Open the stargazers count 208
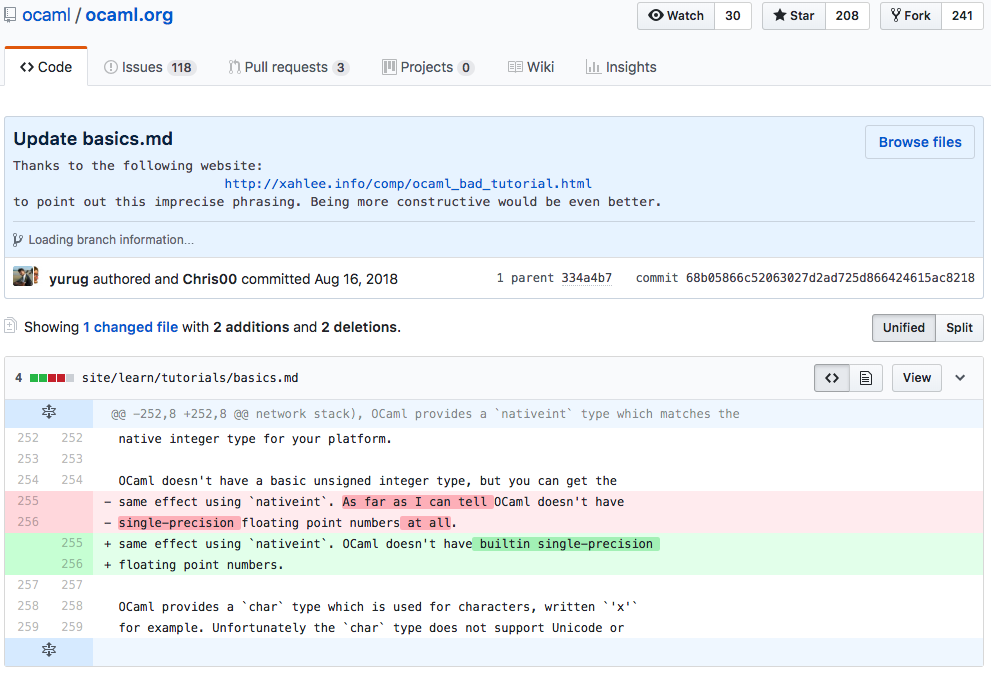 point(847,16)
